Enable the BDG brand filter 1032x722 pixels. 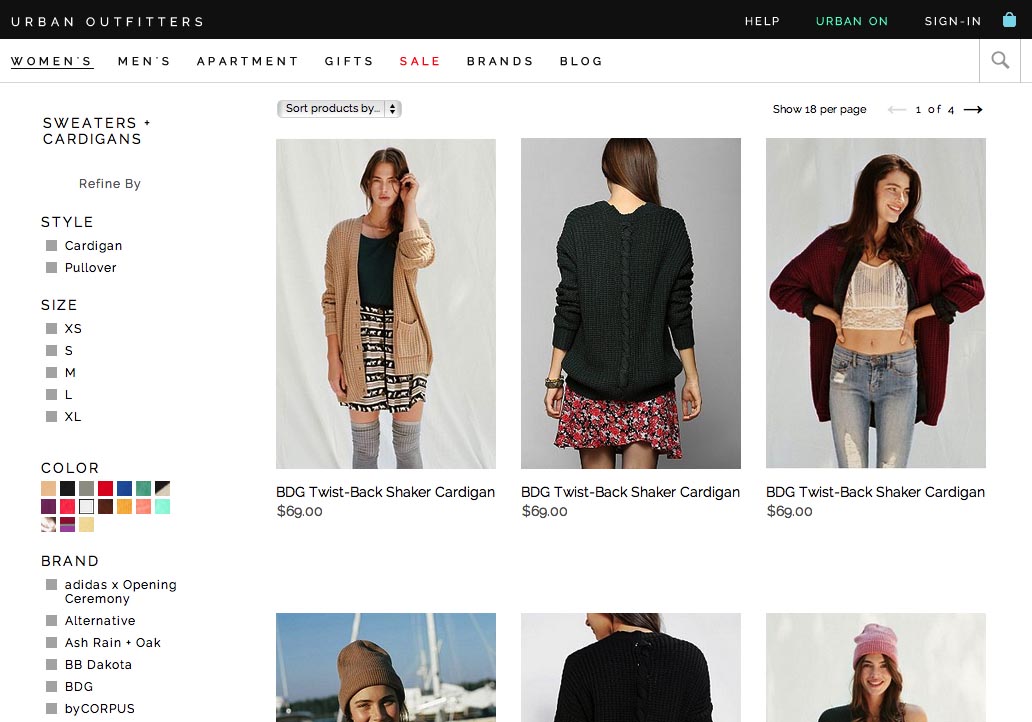pos(51,687)
